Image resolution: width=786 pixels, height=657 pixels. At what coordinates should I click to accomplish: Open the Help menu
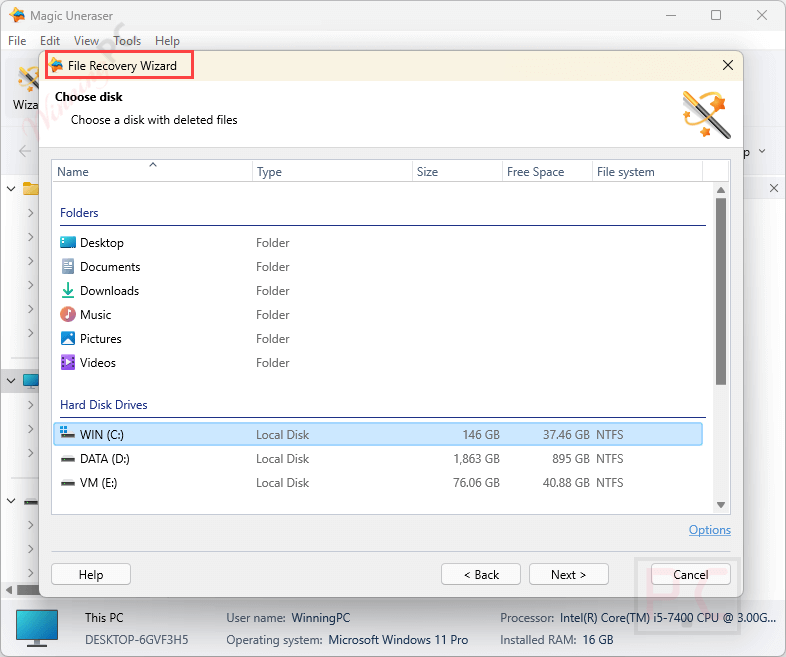tap(167, 41)
